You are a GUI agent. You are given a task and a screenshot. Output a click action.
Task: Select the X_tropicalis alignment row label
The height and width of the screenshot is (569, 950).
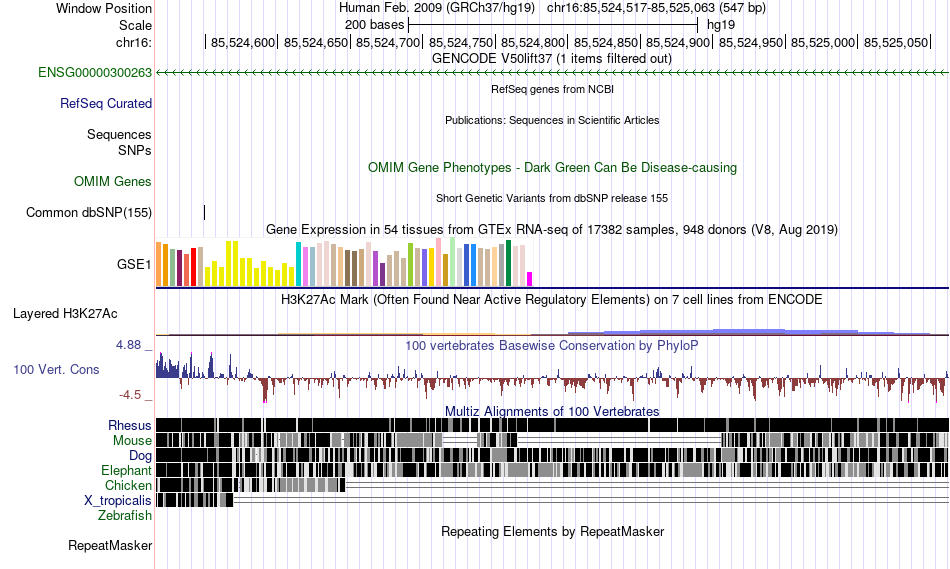coord(118,501)
